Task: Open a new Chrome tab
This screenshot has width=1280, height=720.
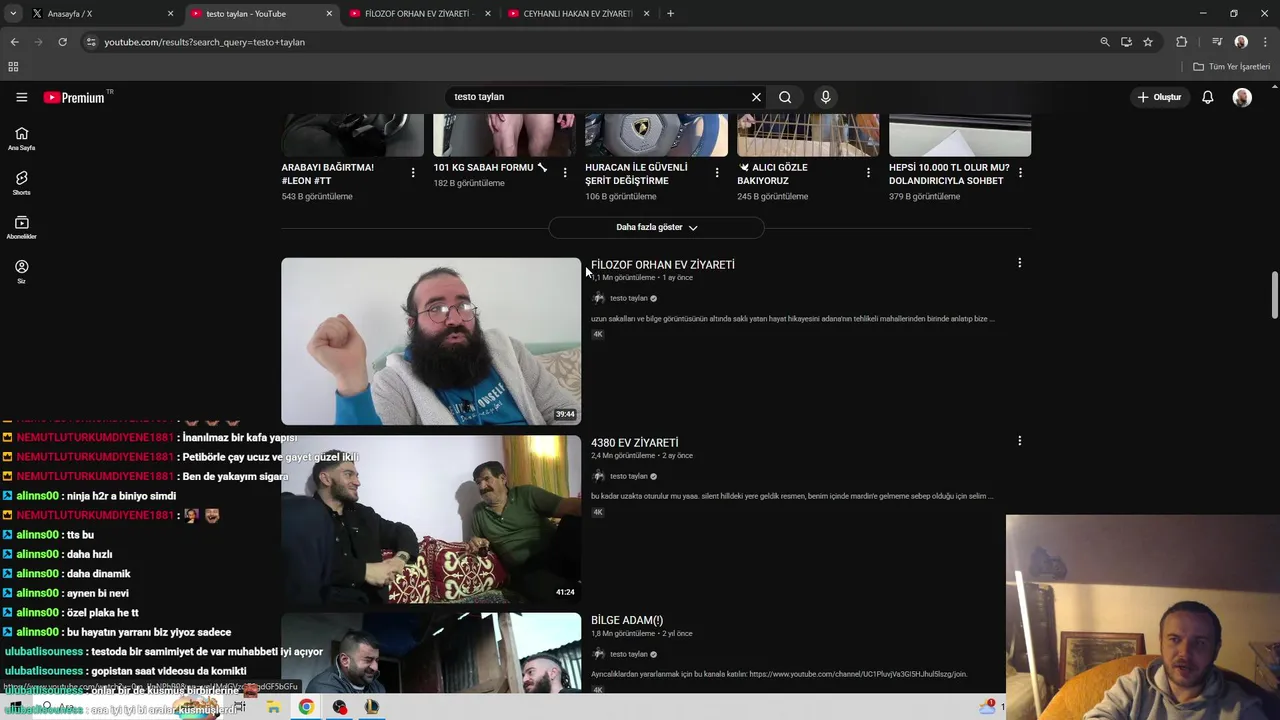Action: click(670, 14)
